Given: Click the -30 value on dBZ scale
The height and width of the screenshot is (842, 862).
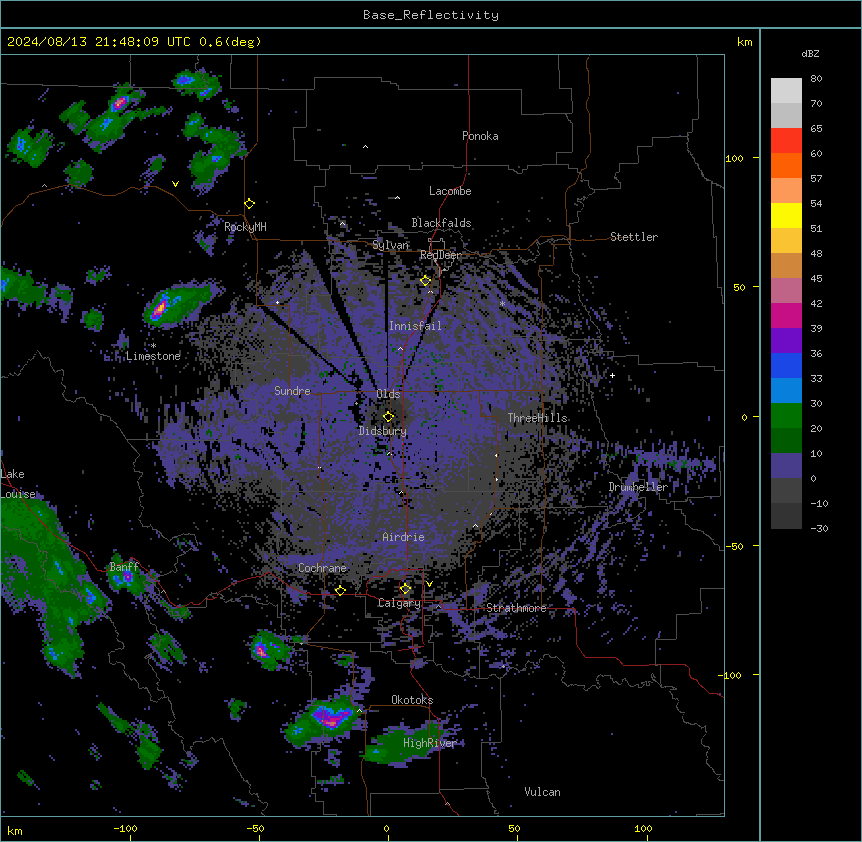Looking at the screenshot, I should (819, 529).
